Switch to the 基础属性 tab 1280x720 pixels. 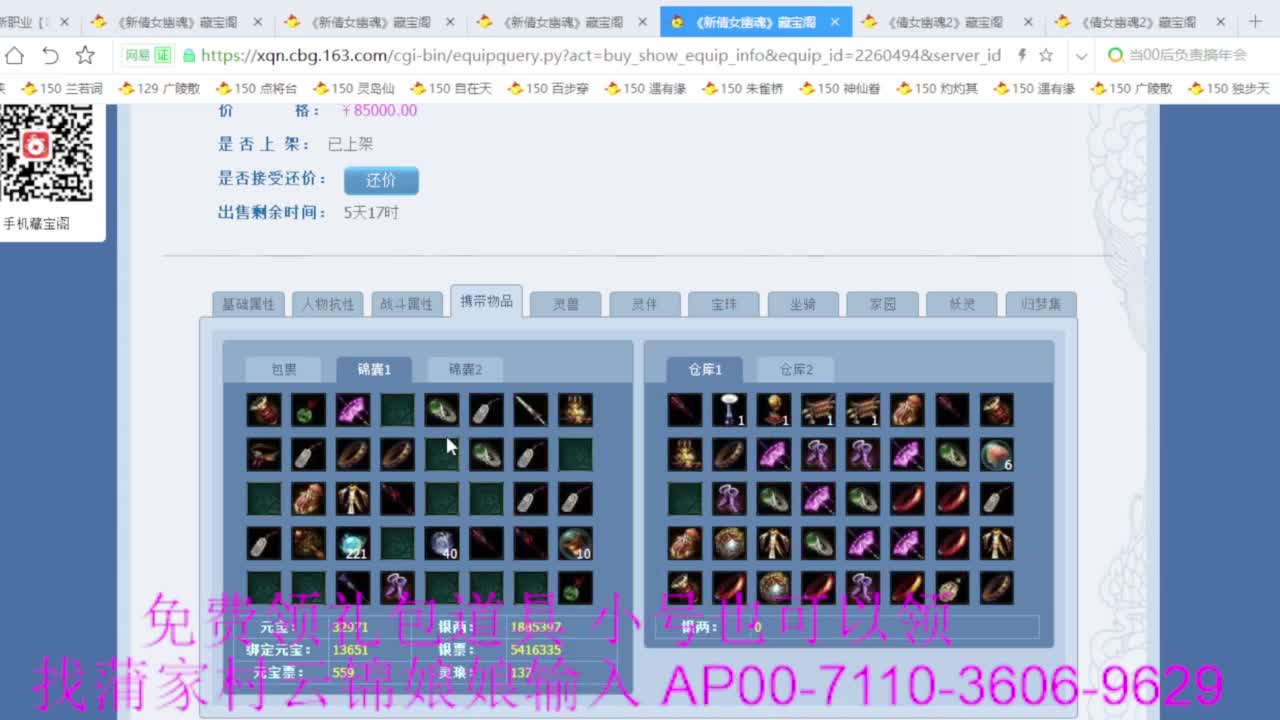[x=248, y=304]
